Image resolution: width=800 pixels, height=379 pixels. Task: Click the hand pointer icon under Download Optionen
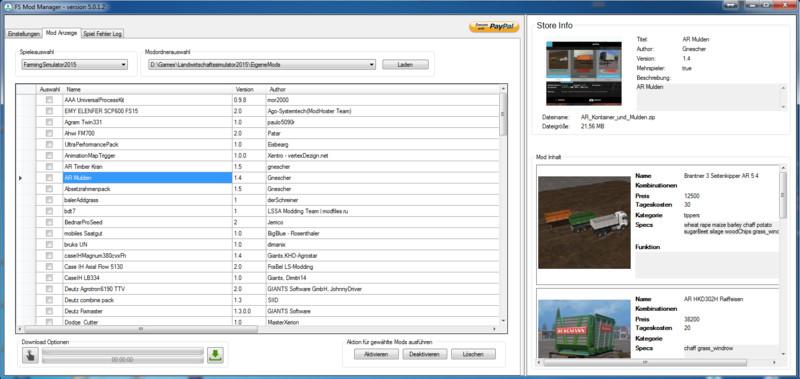click(x=30, y=356)
